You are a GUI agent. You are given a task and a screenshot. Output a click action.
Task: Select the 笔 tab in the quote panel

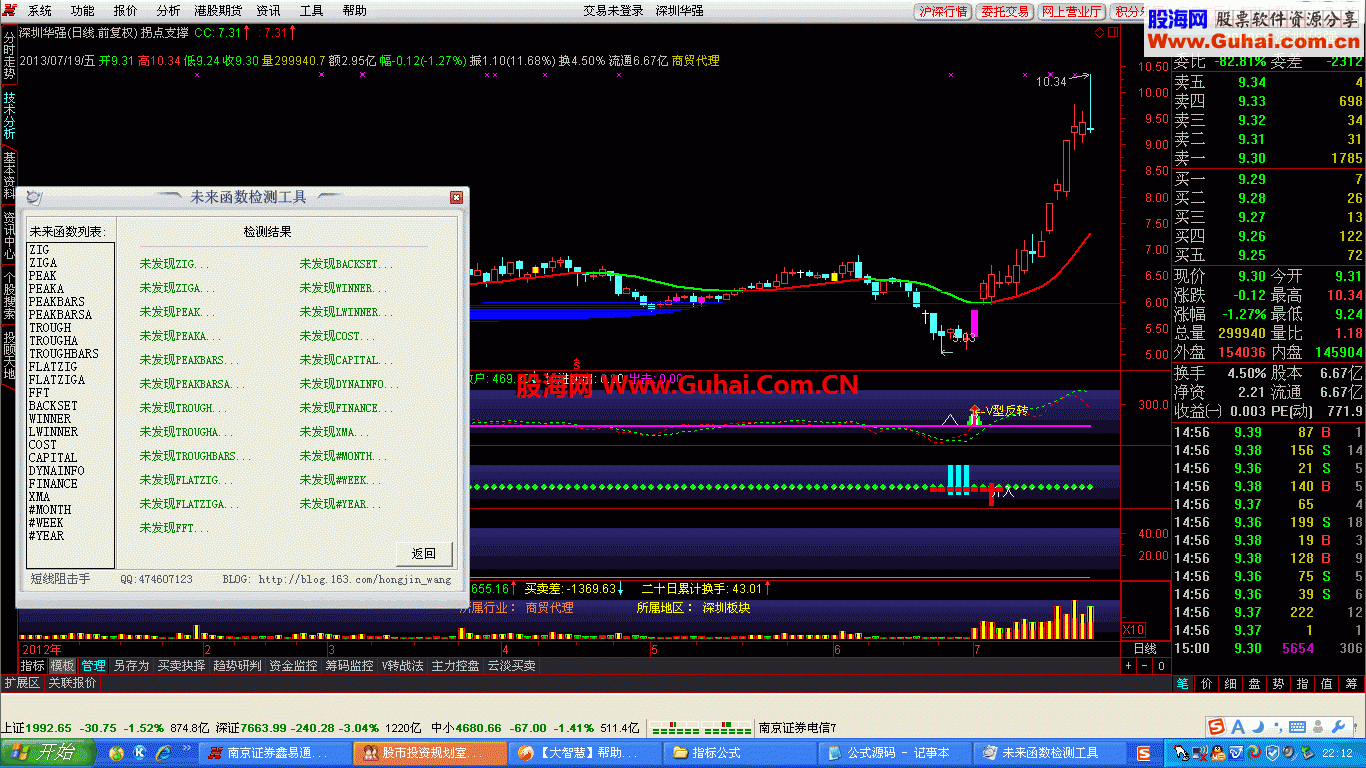[x=1183, y=684]
